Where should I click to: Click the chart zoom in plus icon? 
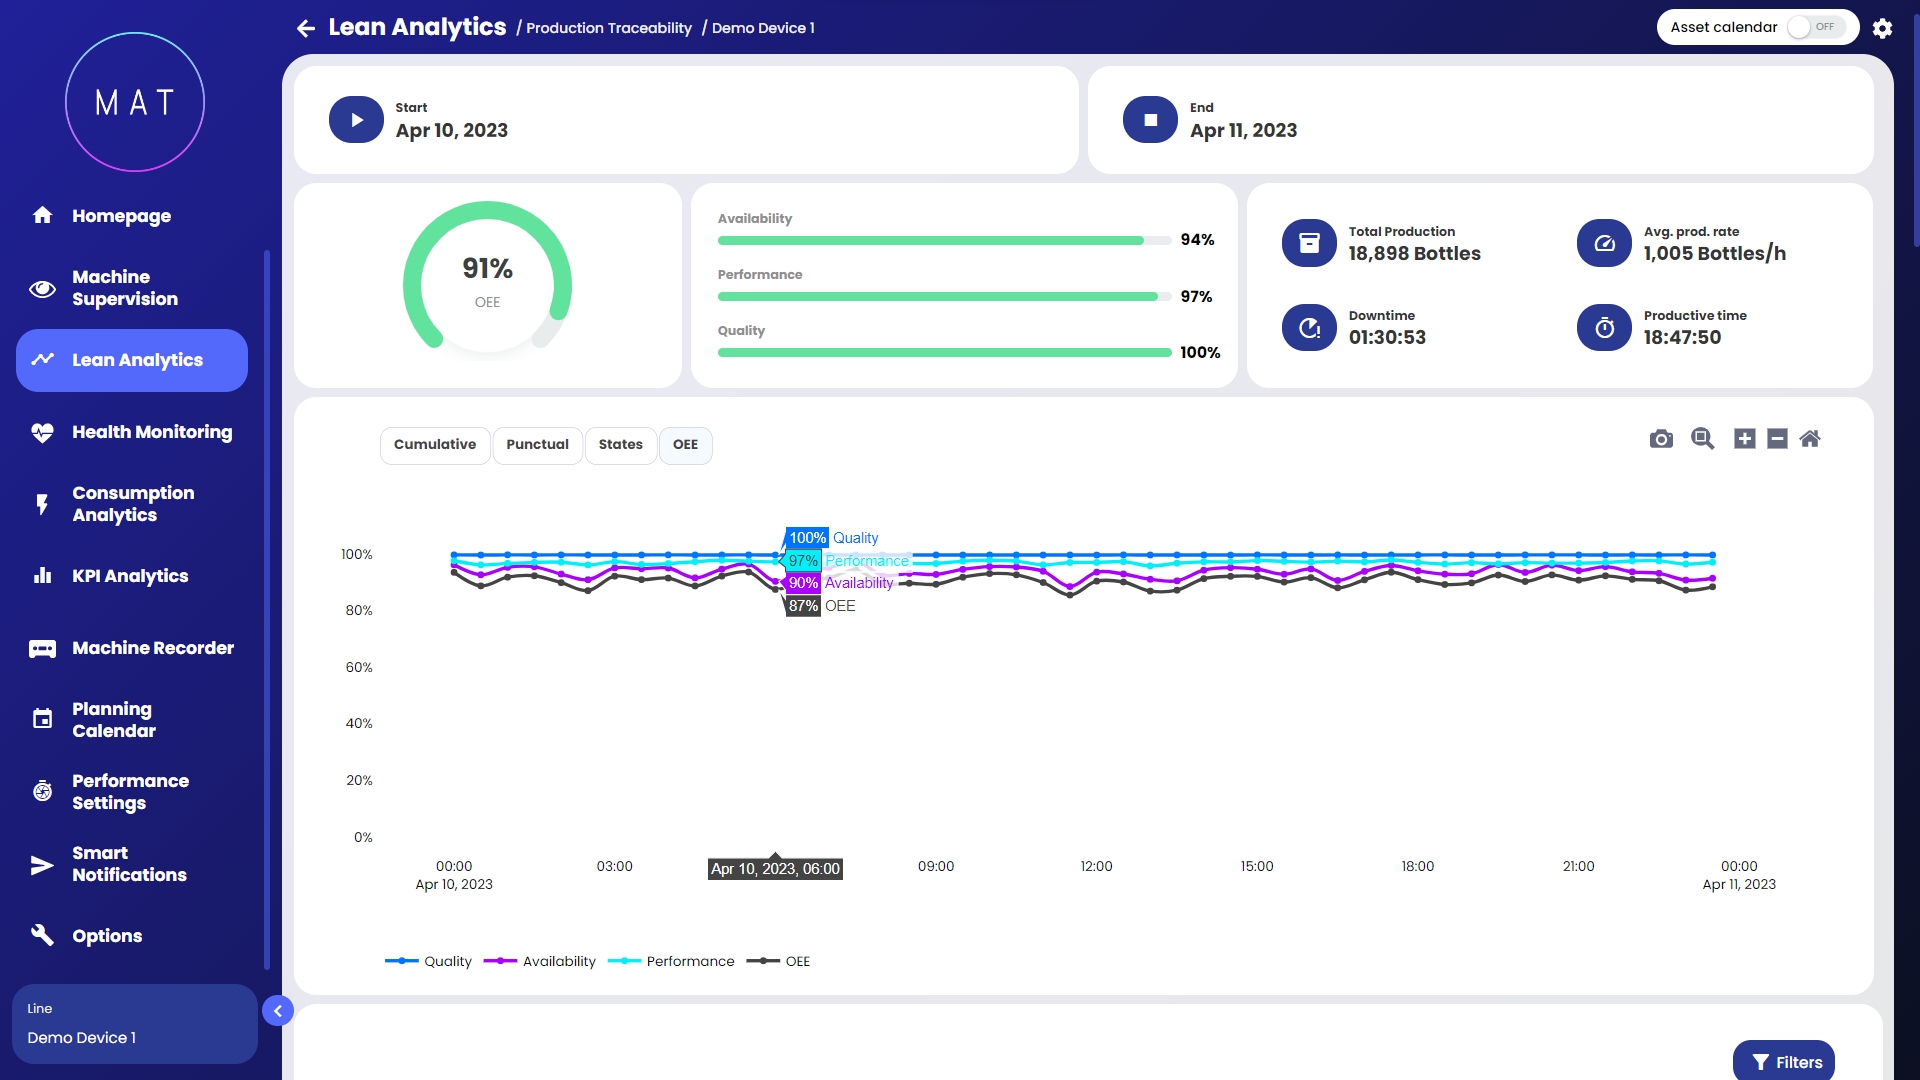[x=1744, y=439]
